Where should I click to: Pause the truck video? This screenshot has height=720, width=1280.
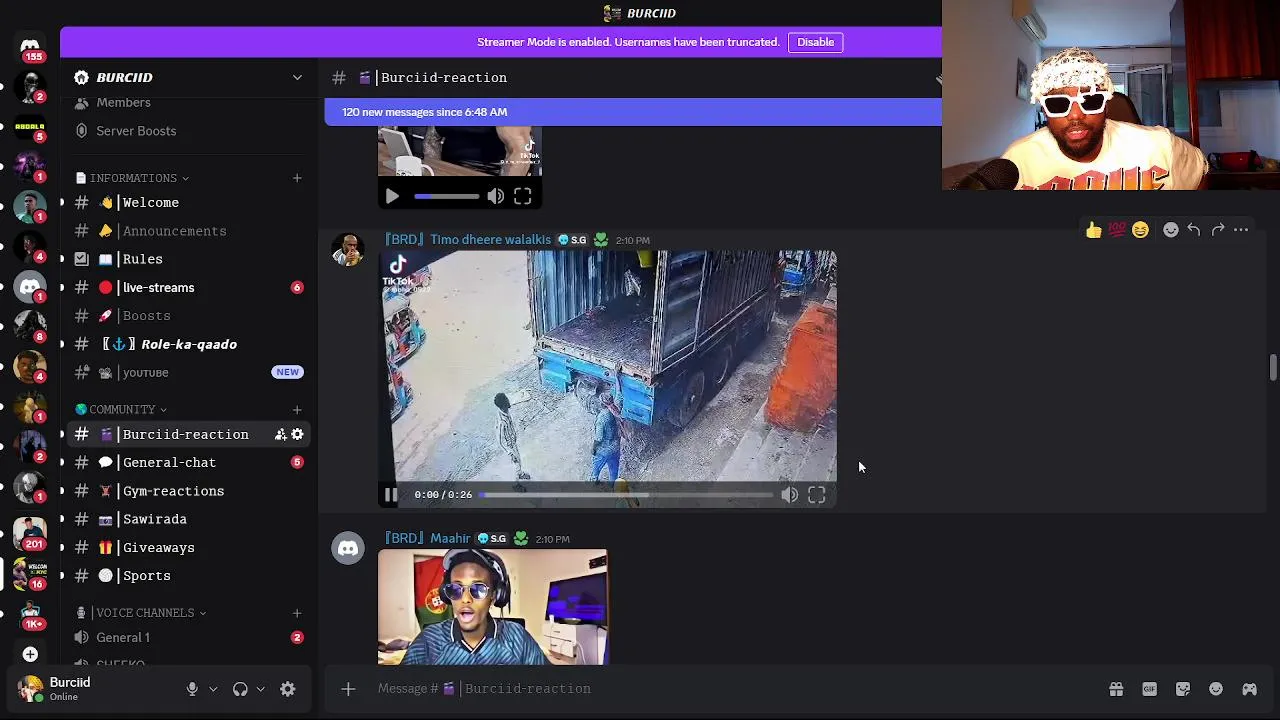(391, 495)
